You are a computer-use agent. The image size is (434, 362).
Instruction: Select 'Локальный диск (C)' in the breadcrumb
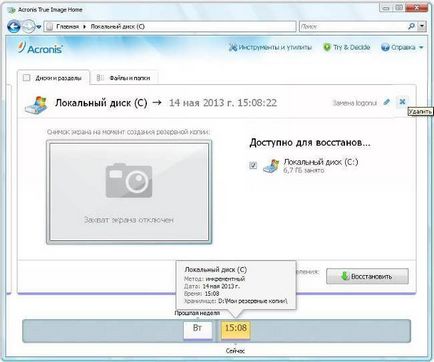(117, 27)
